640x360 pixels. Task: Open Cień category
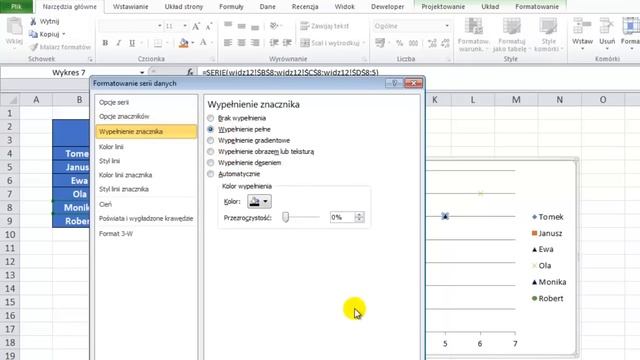[105, 204]
